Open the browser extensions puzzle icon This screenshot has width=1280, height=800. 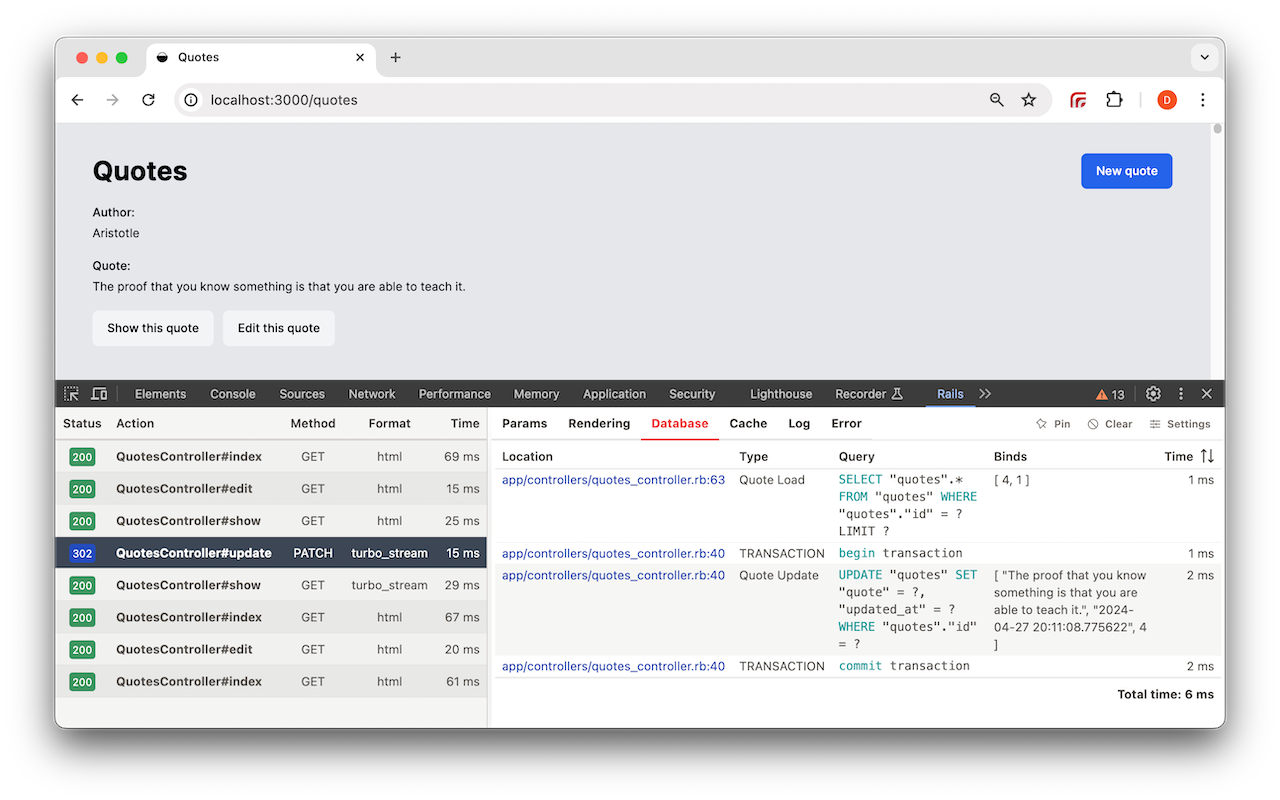tap(1114, 100)
